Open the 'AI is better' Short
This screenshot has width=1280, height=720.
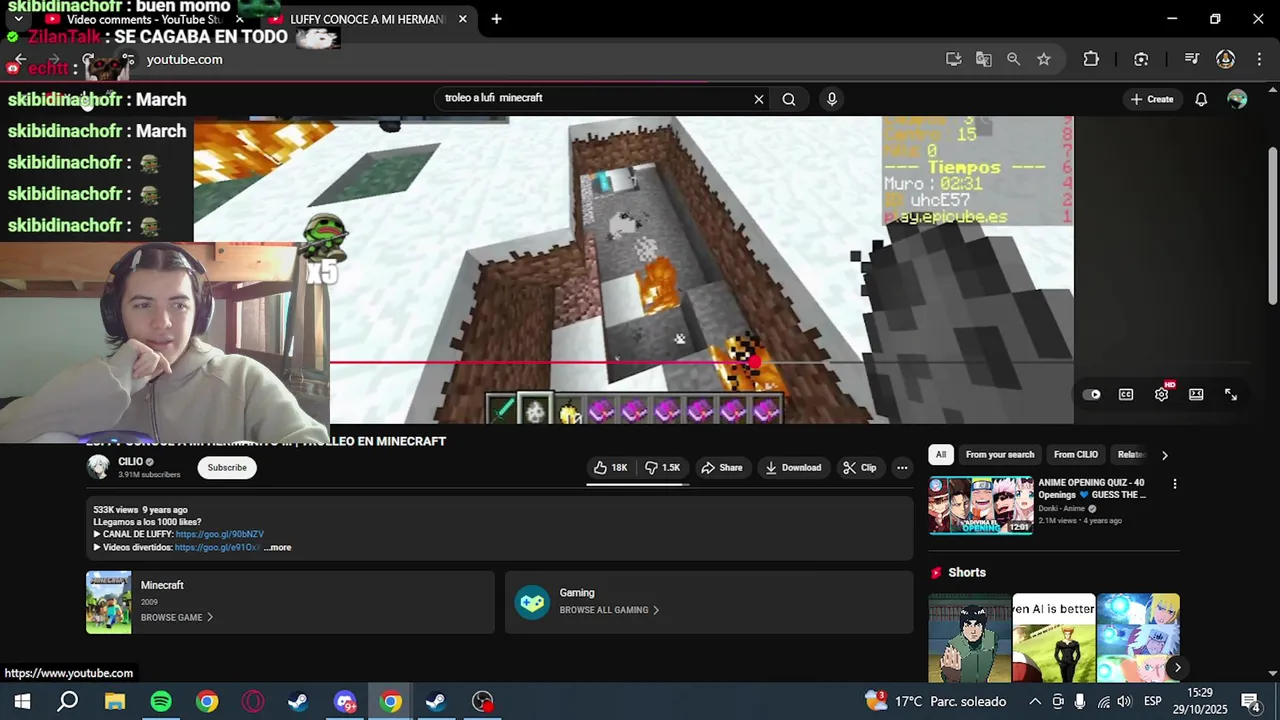point(1054,638)
